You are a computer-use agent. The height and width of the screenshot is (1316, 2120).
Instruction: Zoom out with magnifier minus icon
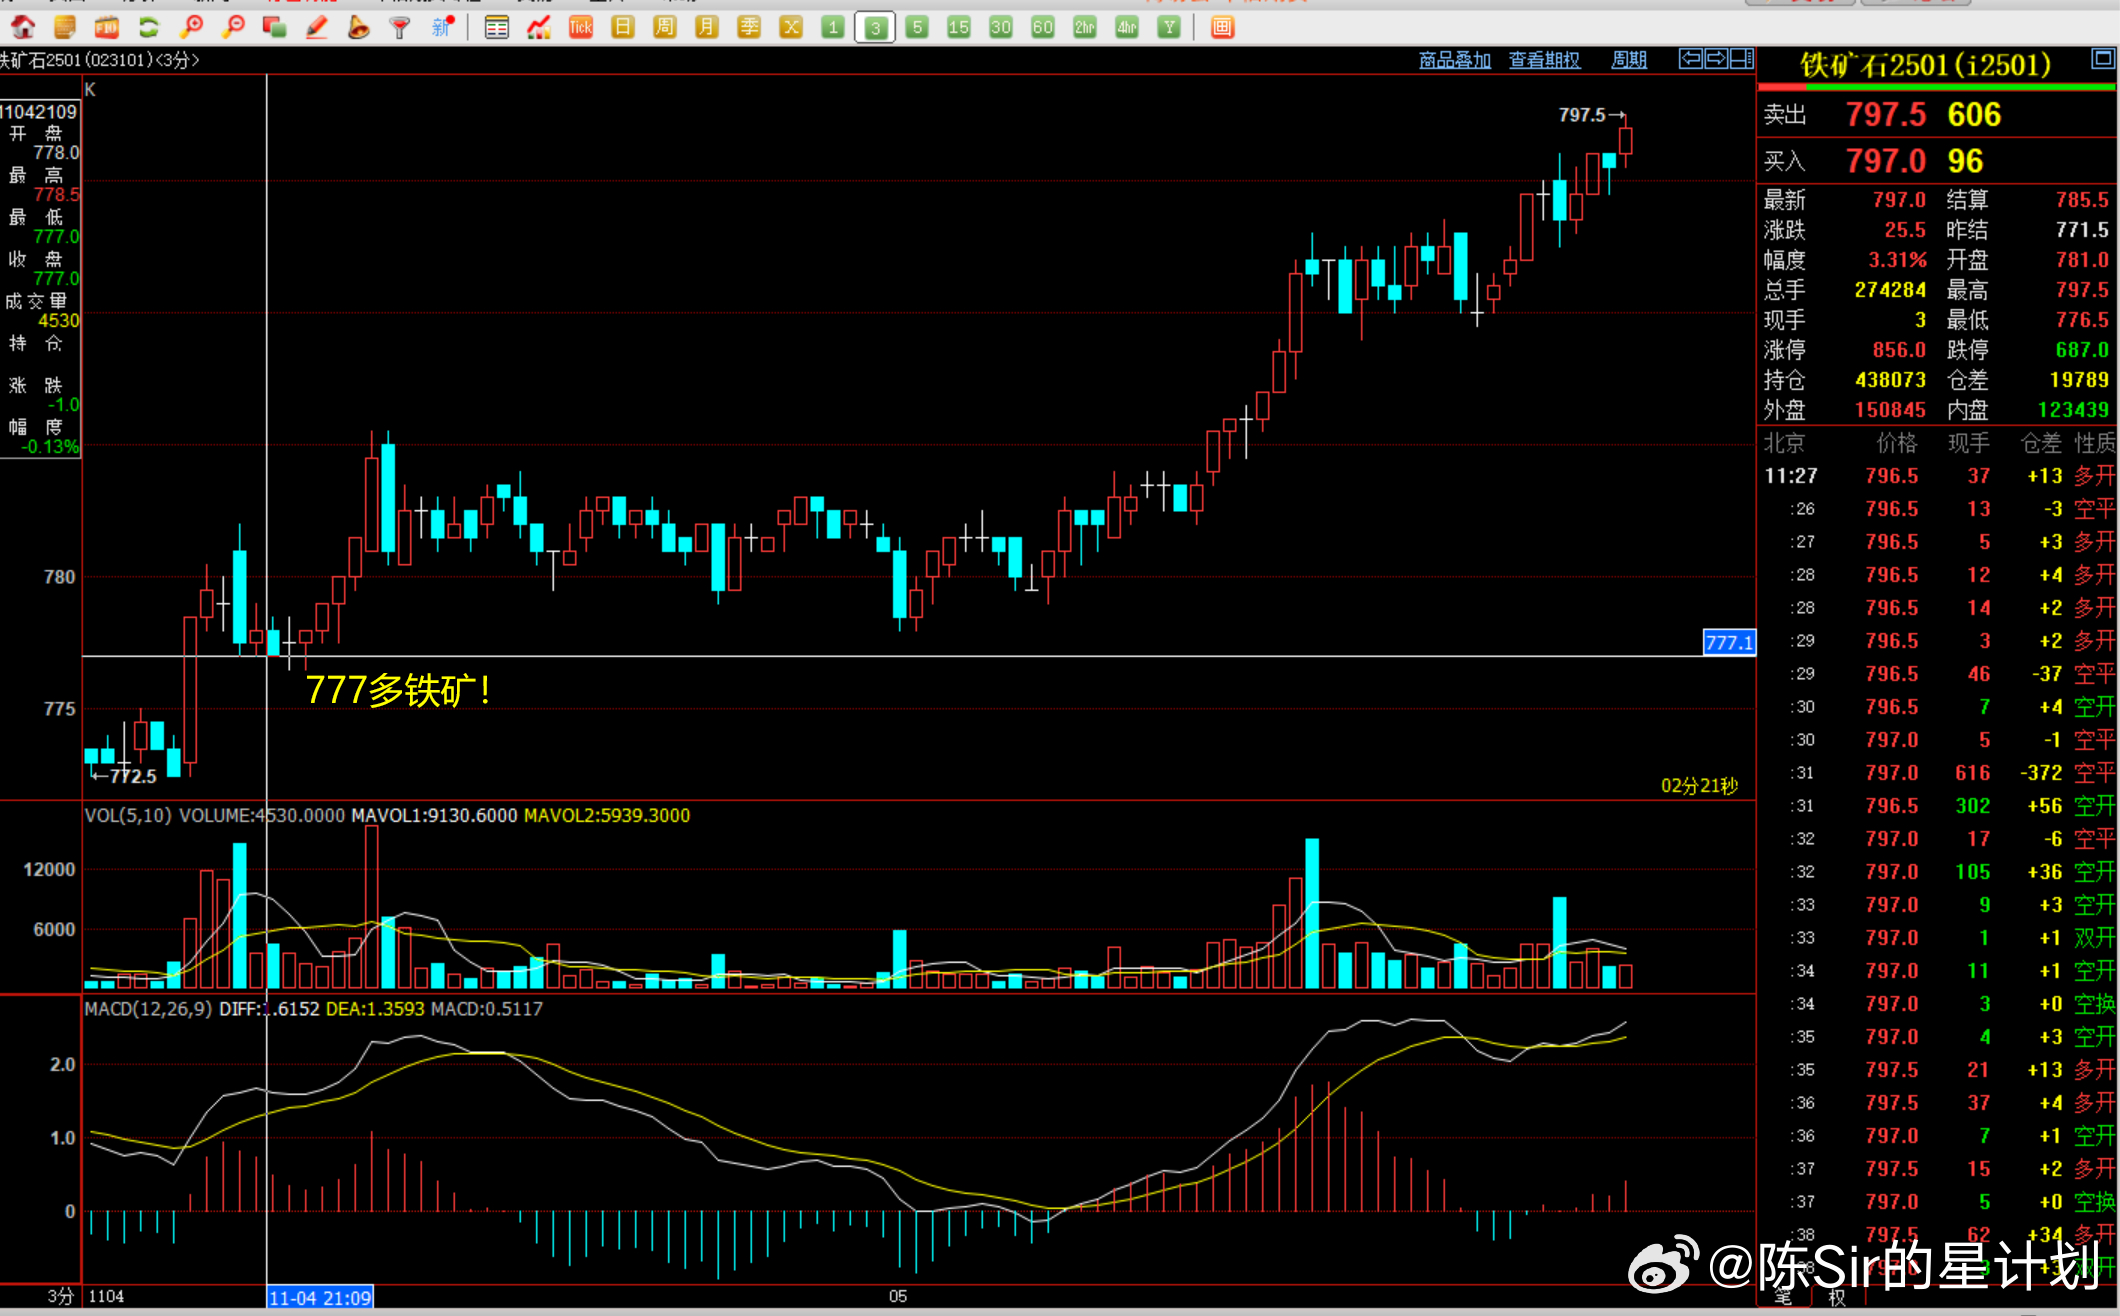(233, 27)
